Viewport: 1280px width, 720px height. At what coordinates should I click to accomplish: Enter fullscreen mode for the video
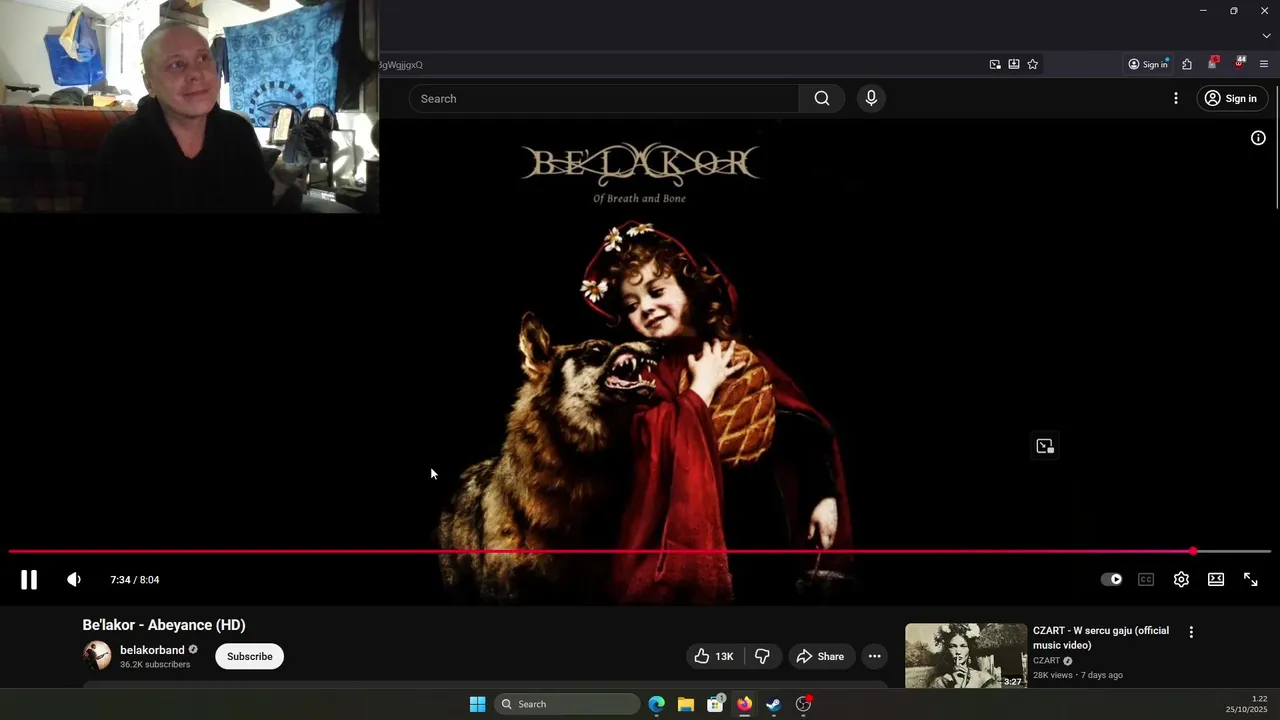1251,580
